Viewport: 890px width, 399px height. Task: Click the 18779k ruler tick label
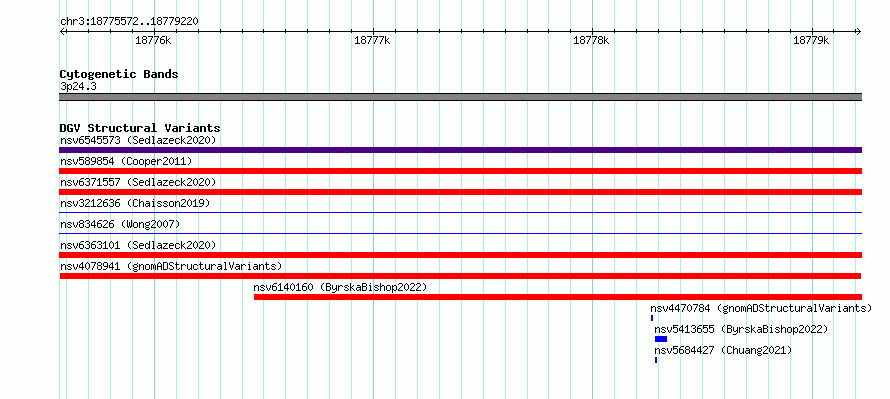pos(811,40)
